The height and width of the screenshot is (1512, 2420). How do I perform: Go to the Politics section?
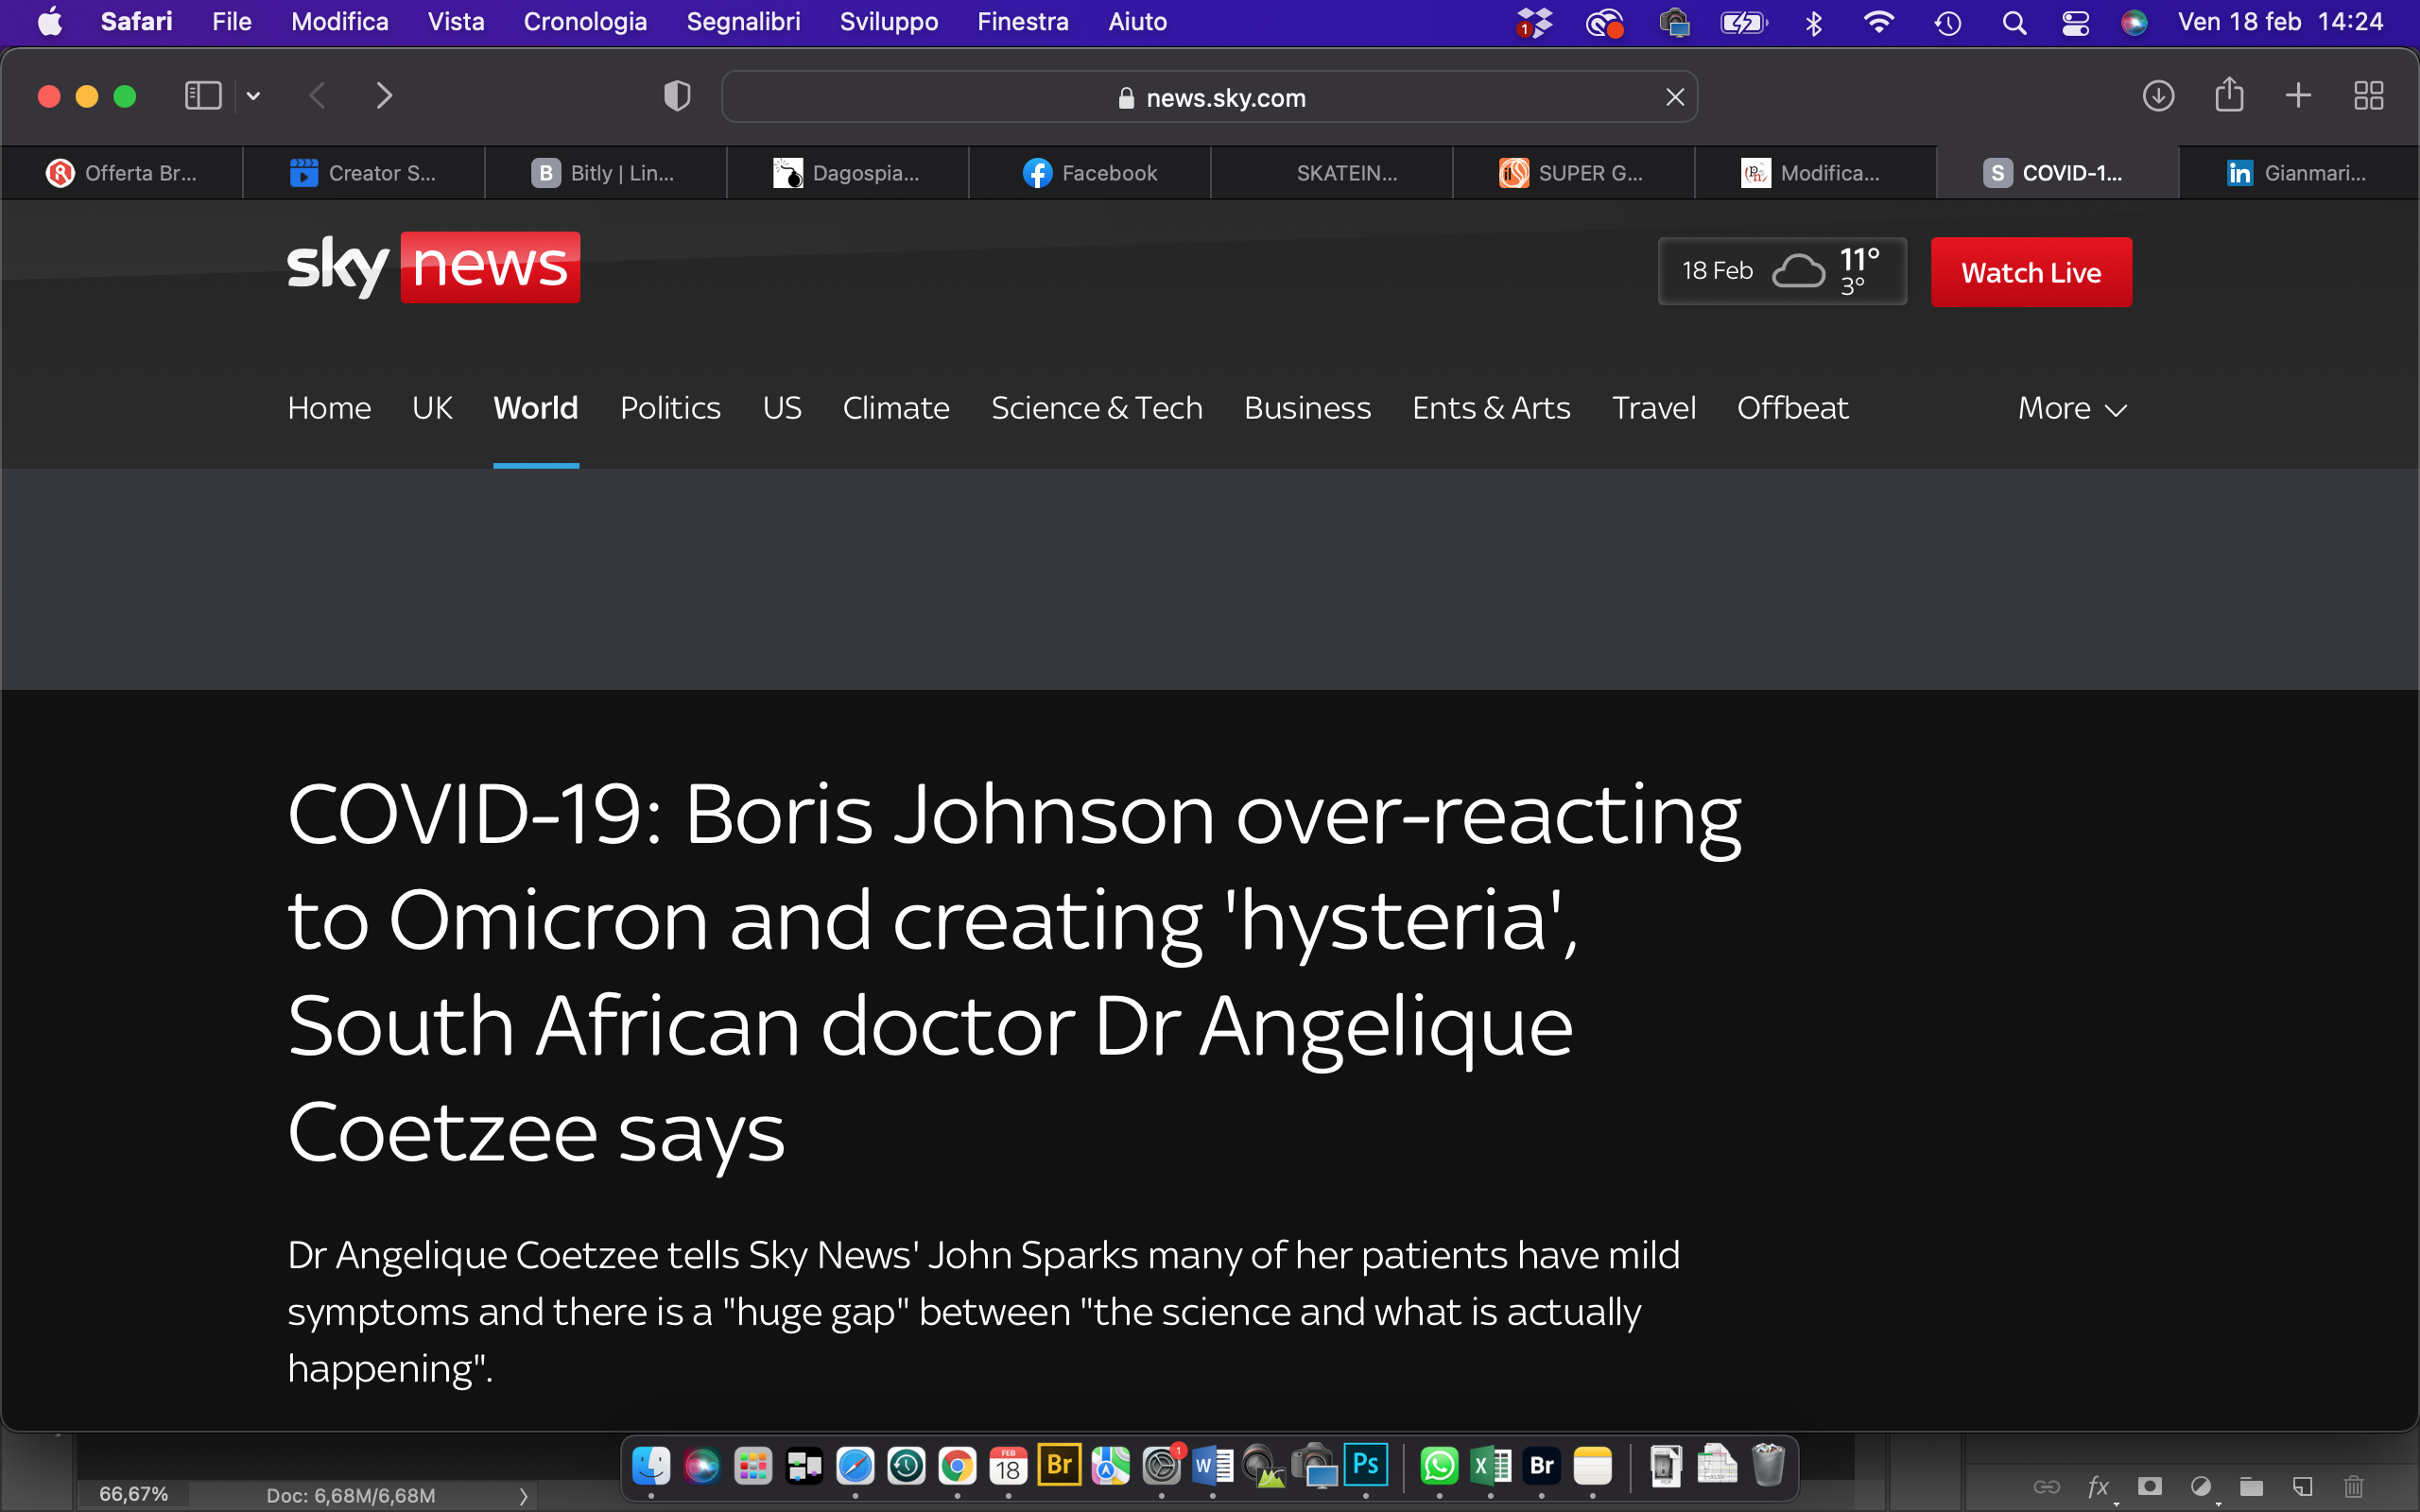pyautogui.click(x=670, y=408)
